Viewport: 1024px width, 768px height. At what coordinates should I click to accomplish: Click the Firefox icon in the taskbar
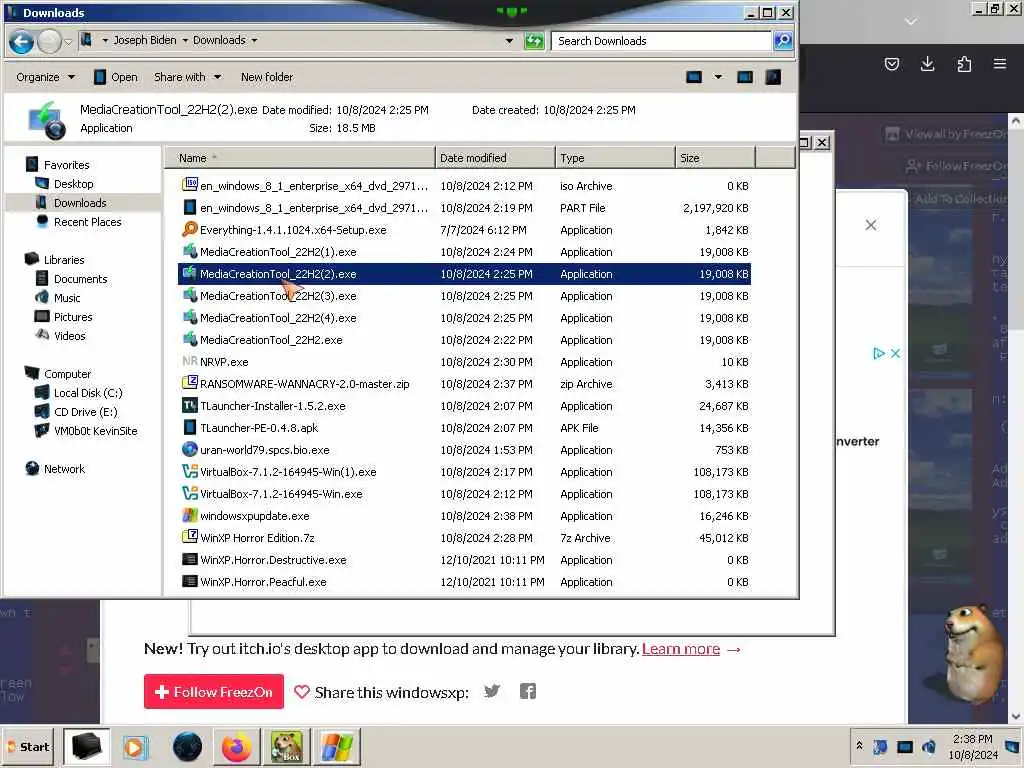[236, 746]
